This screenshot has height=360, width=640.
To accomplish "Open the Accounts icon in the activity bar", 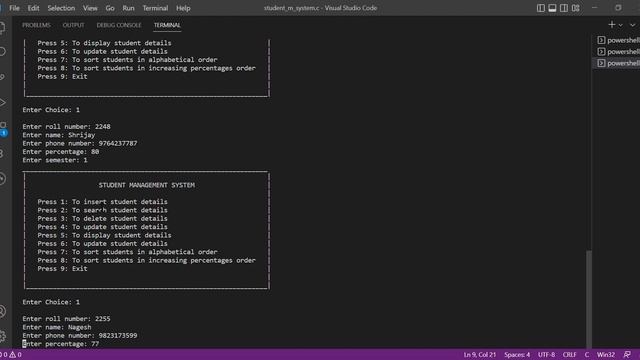I will click(x=2, y=311).
